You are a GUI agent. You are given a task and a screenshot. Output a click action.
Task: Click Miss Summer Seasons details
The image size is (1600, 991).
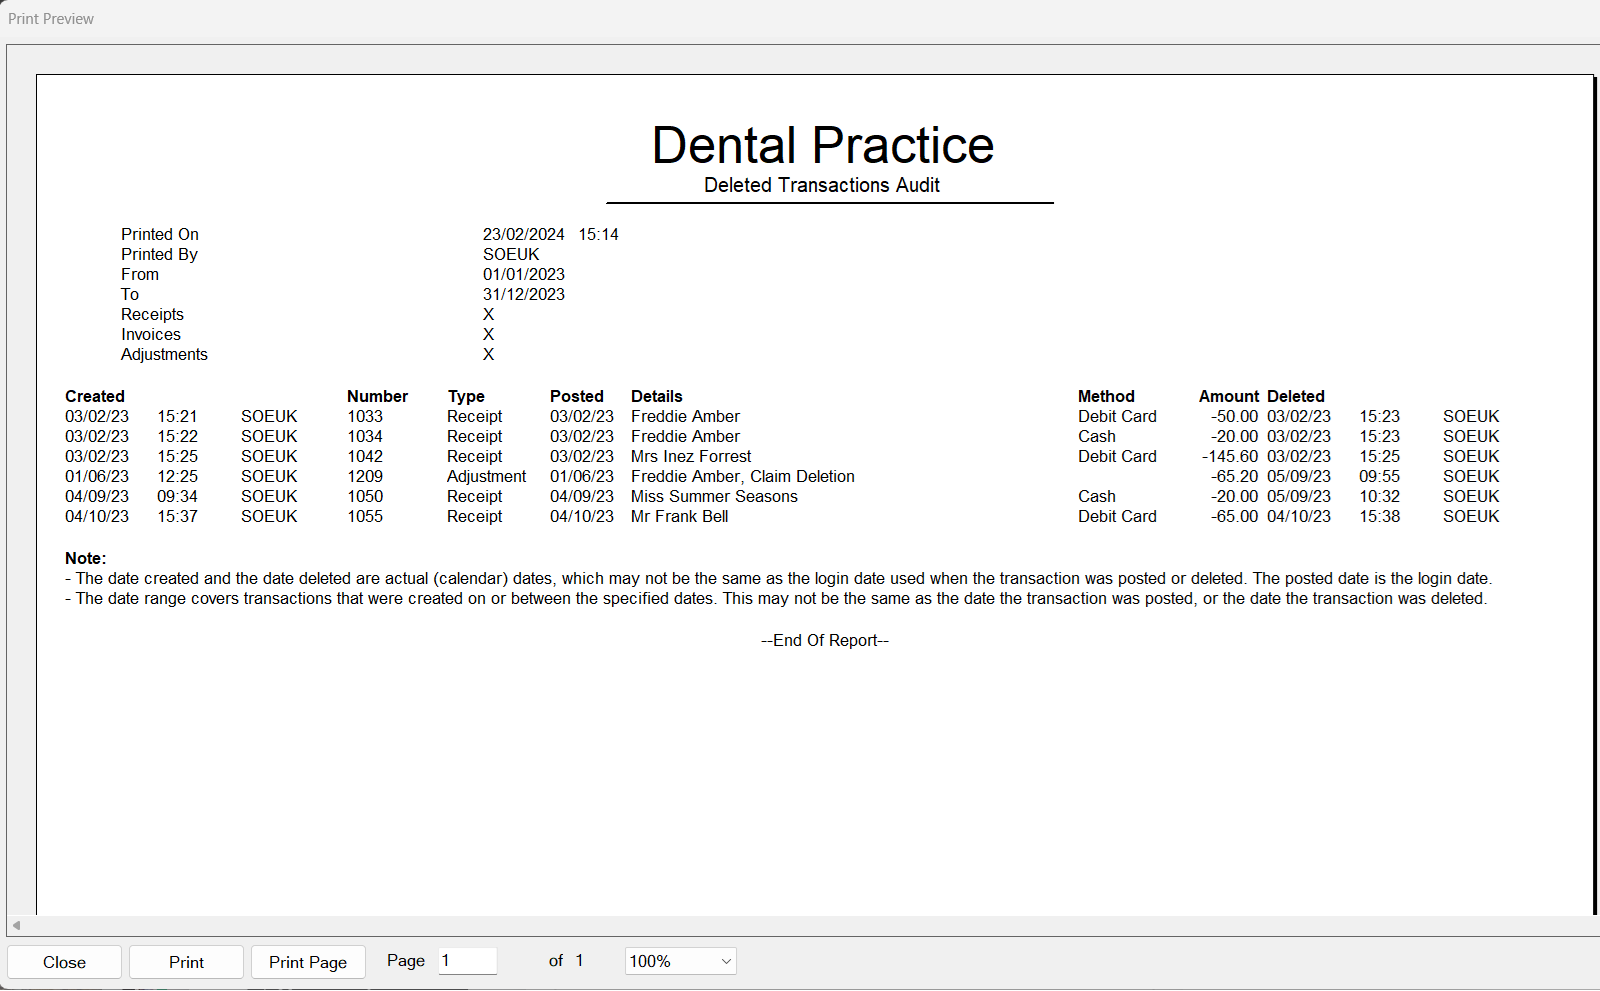click(714, 496)
